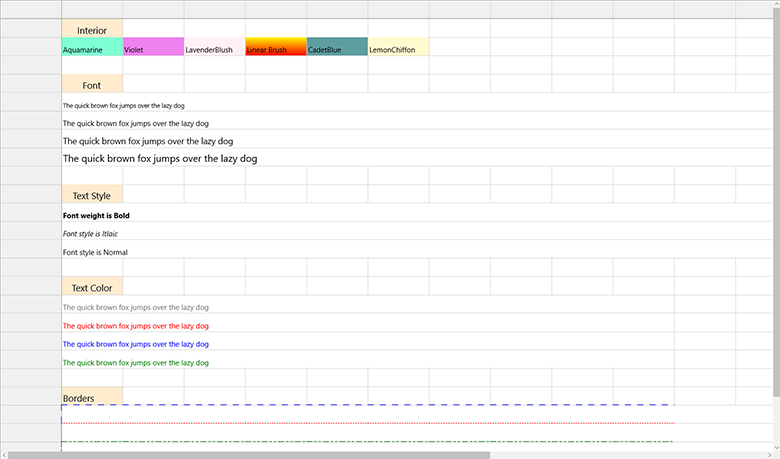This screenshot has height=459, width=780.
Task: Select the red quick brown fox text
Action: tap(136, 326)
